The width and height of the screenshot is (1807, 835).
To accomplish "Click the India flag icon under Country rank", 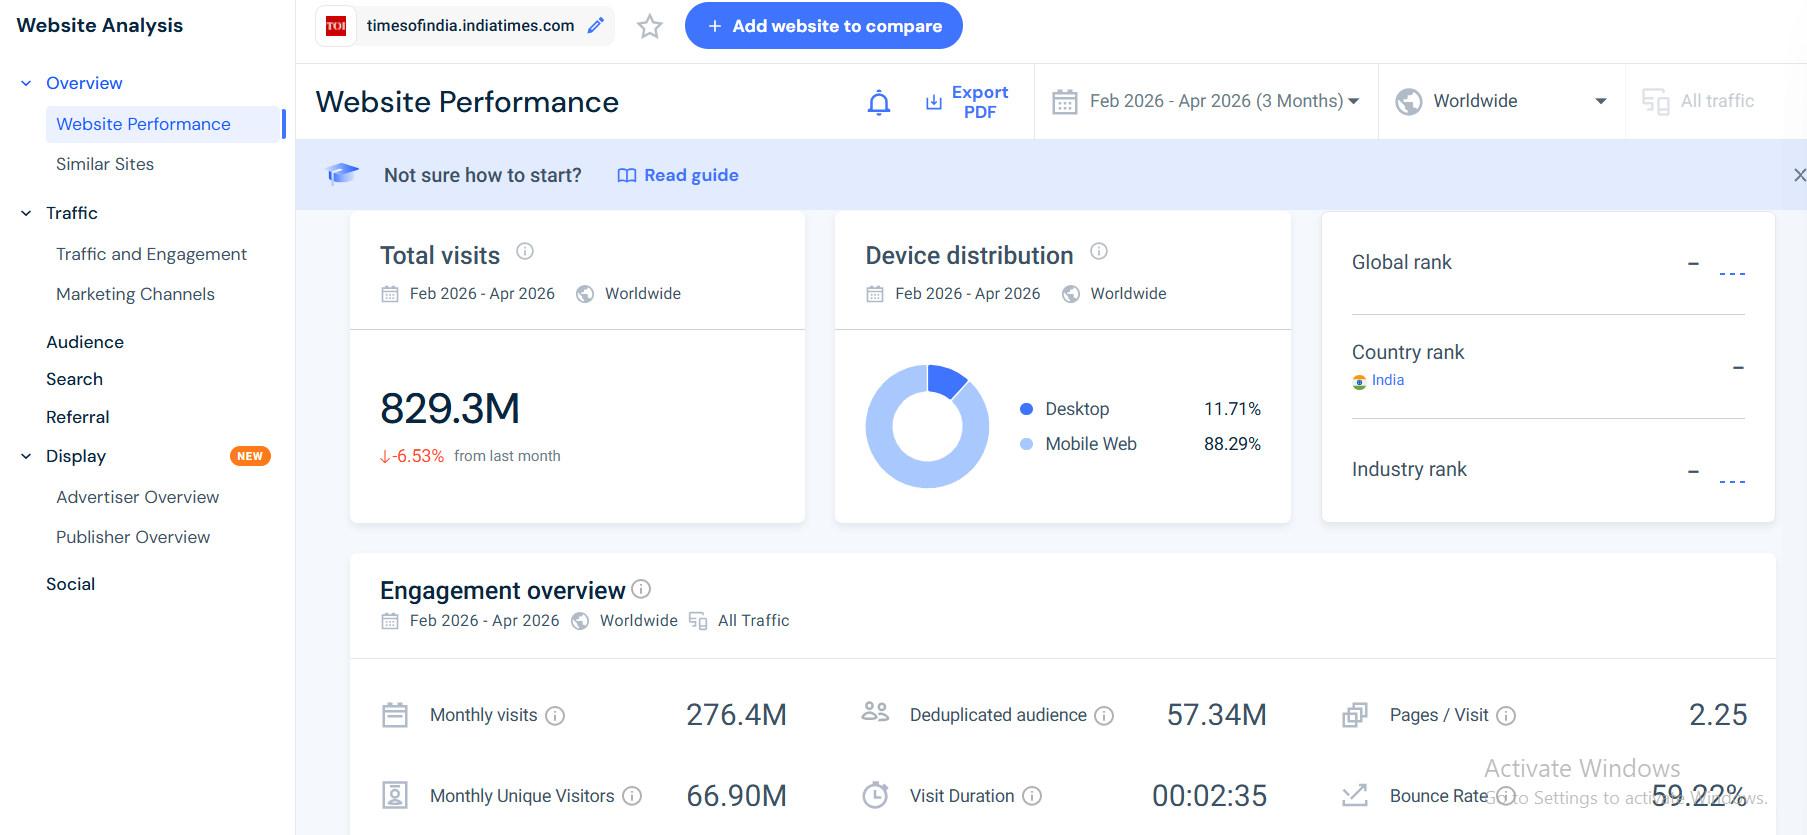I will 1359,381.
